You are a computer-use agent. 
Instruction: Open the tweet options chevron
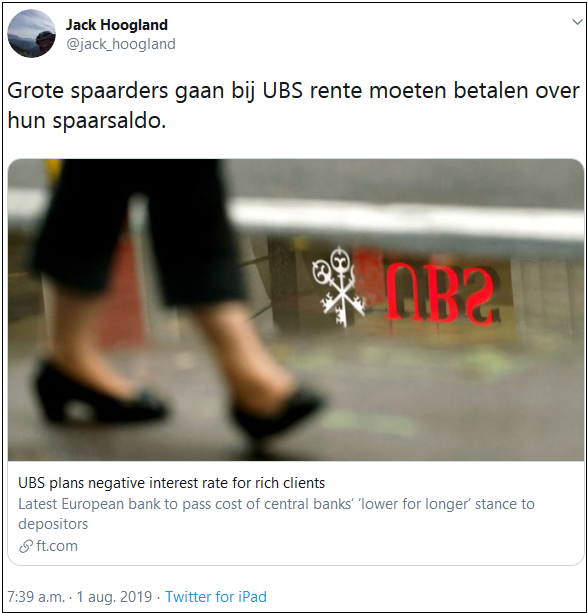tap(577, 22)
